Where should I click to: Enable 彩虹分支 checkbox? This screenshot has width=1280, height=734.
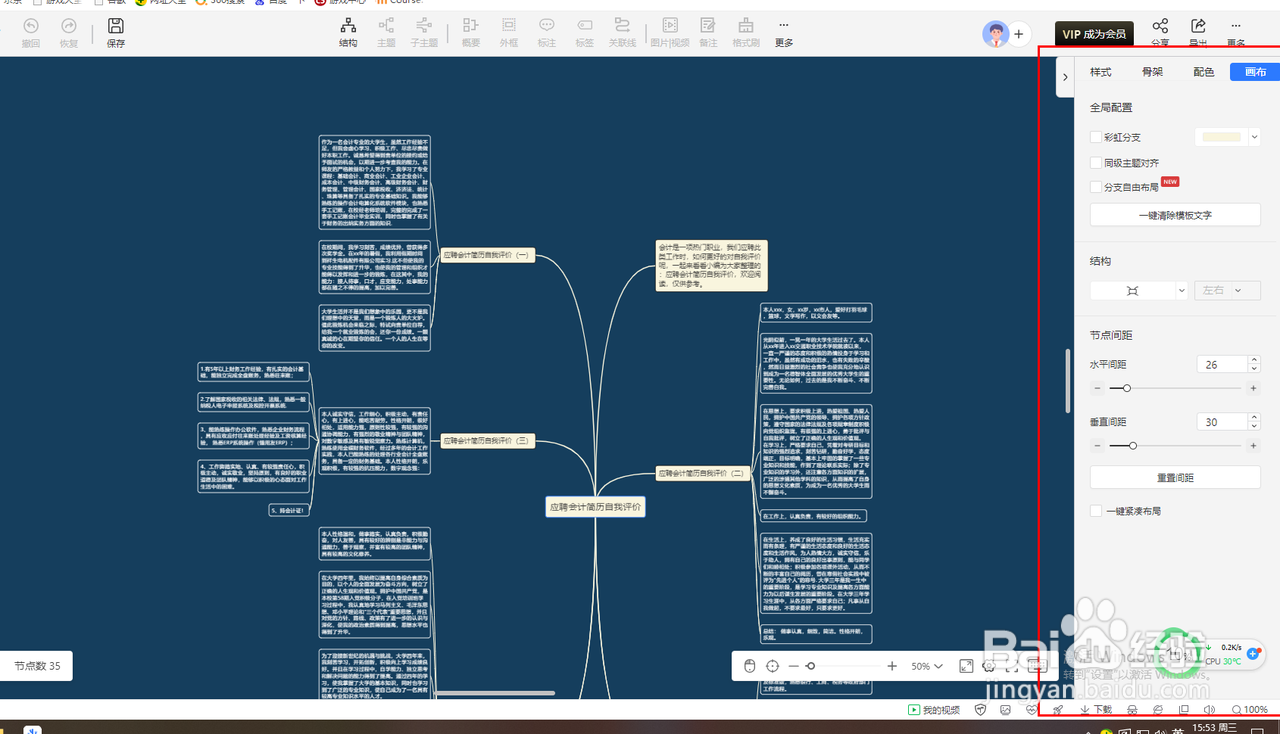click(x=1096, y=137)
